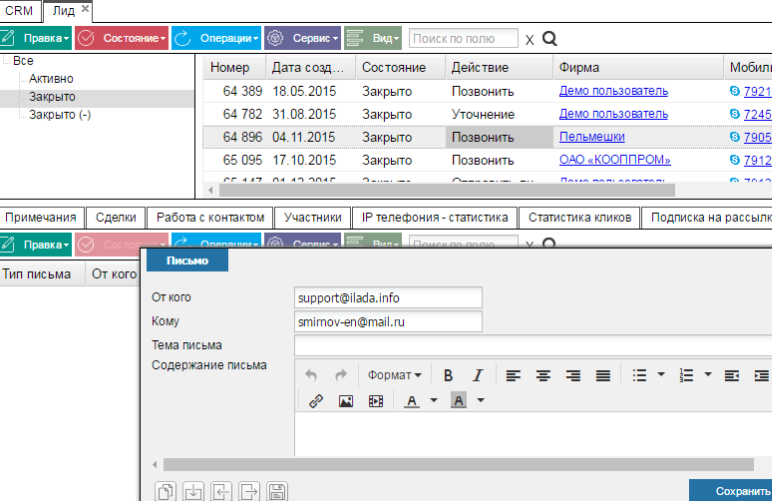Image resolution: width=772 pixels, height=501 pixels.
Task: Insert an image into the letter
Action: (346, 401)
